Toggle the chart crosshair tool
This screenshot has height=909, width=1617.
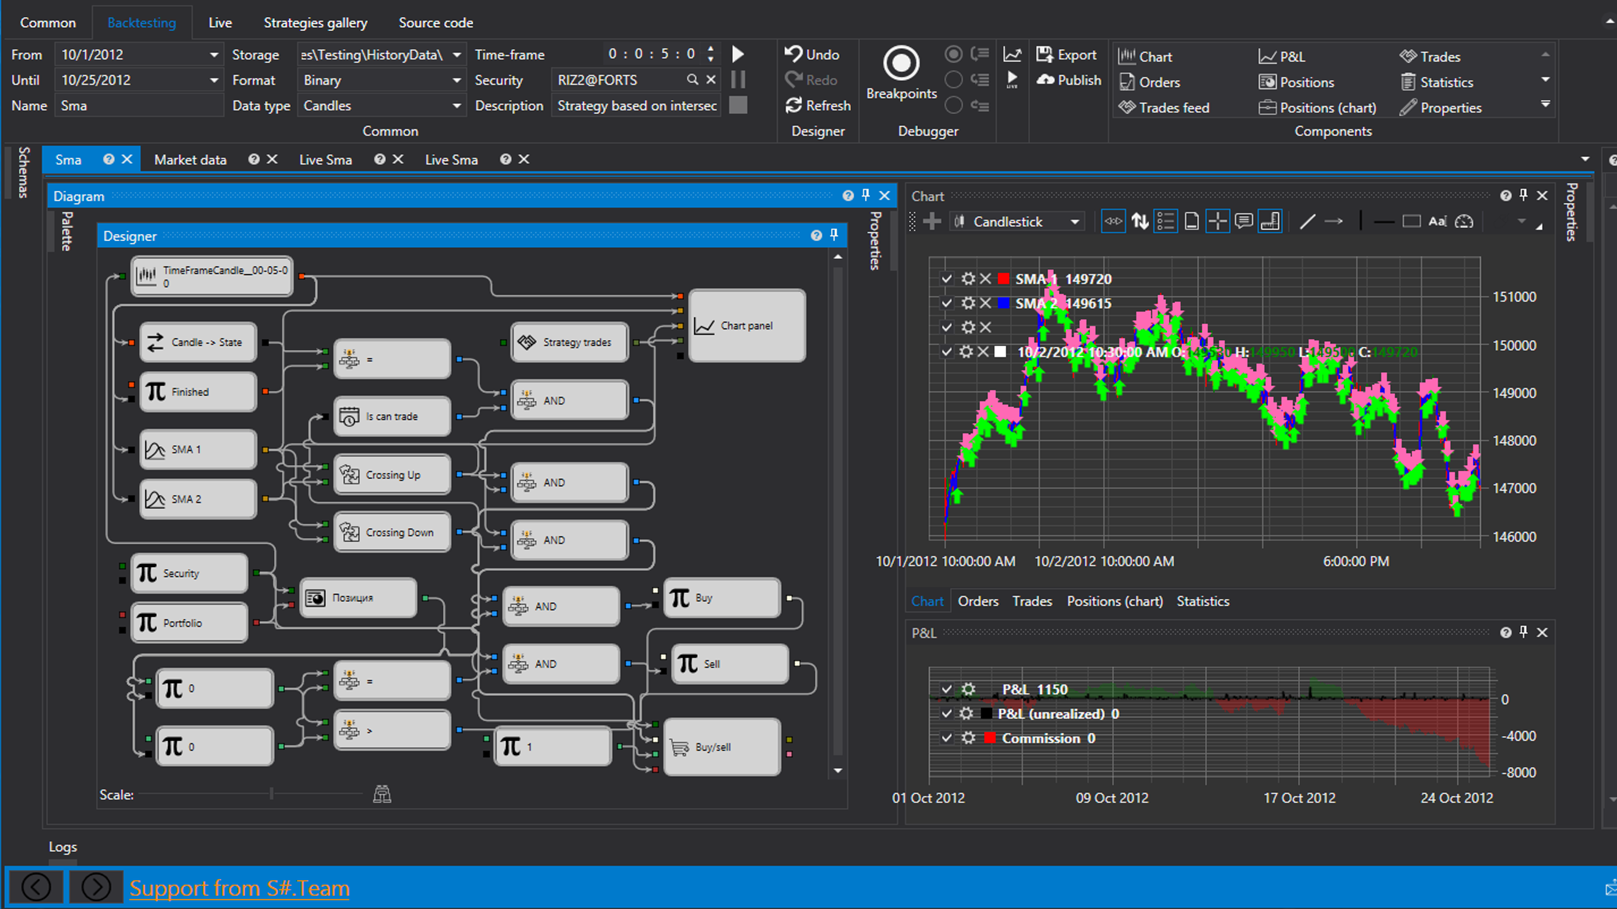pyautogui.click(x=1217, y=221)
